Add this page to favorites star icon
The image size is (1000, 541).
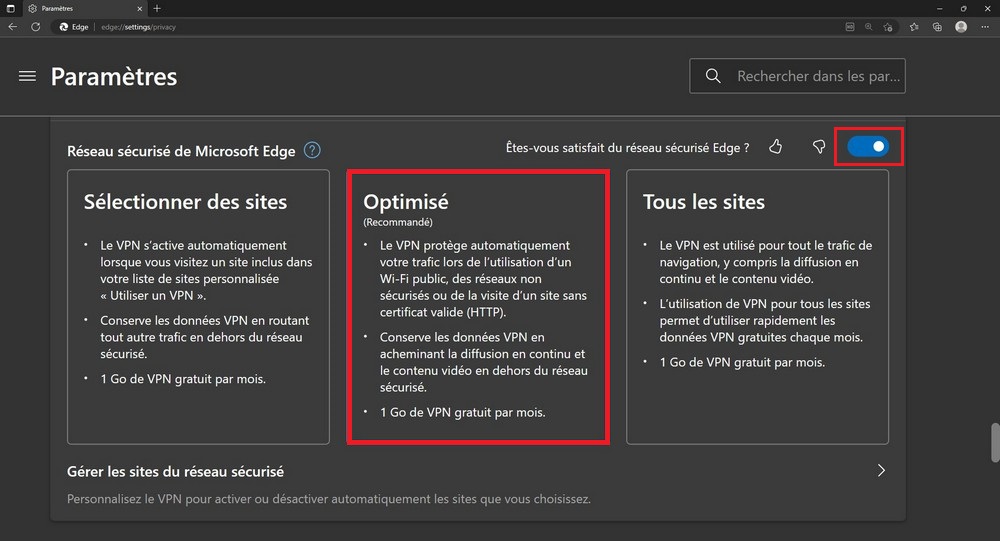(x=888, y=27)
